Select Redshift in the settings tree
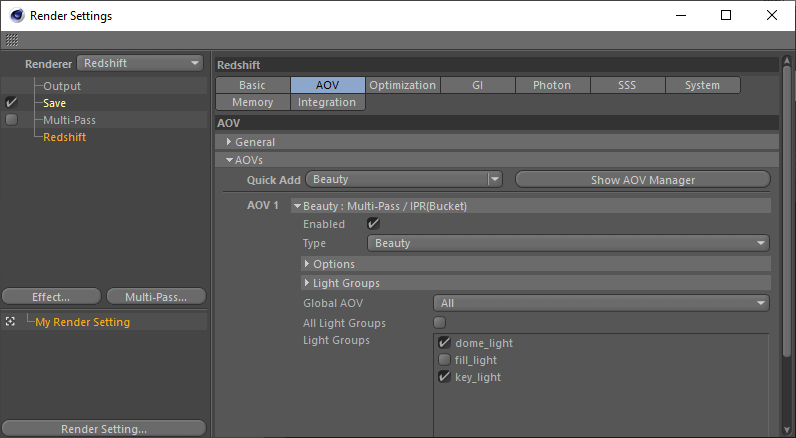Image resolution: width=796 pixels, height=438 pixels. (64, 137)
